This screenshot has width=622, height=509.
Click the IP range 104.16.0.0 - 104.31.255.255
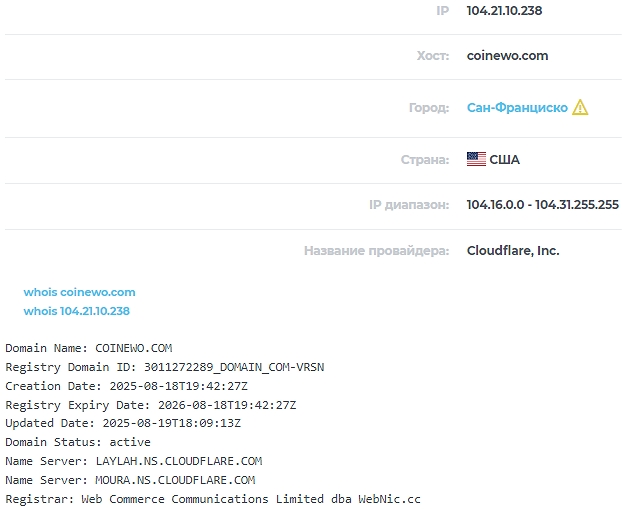point(542,205)
